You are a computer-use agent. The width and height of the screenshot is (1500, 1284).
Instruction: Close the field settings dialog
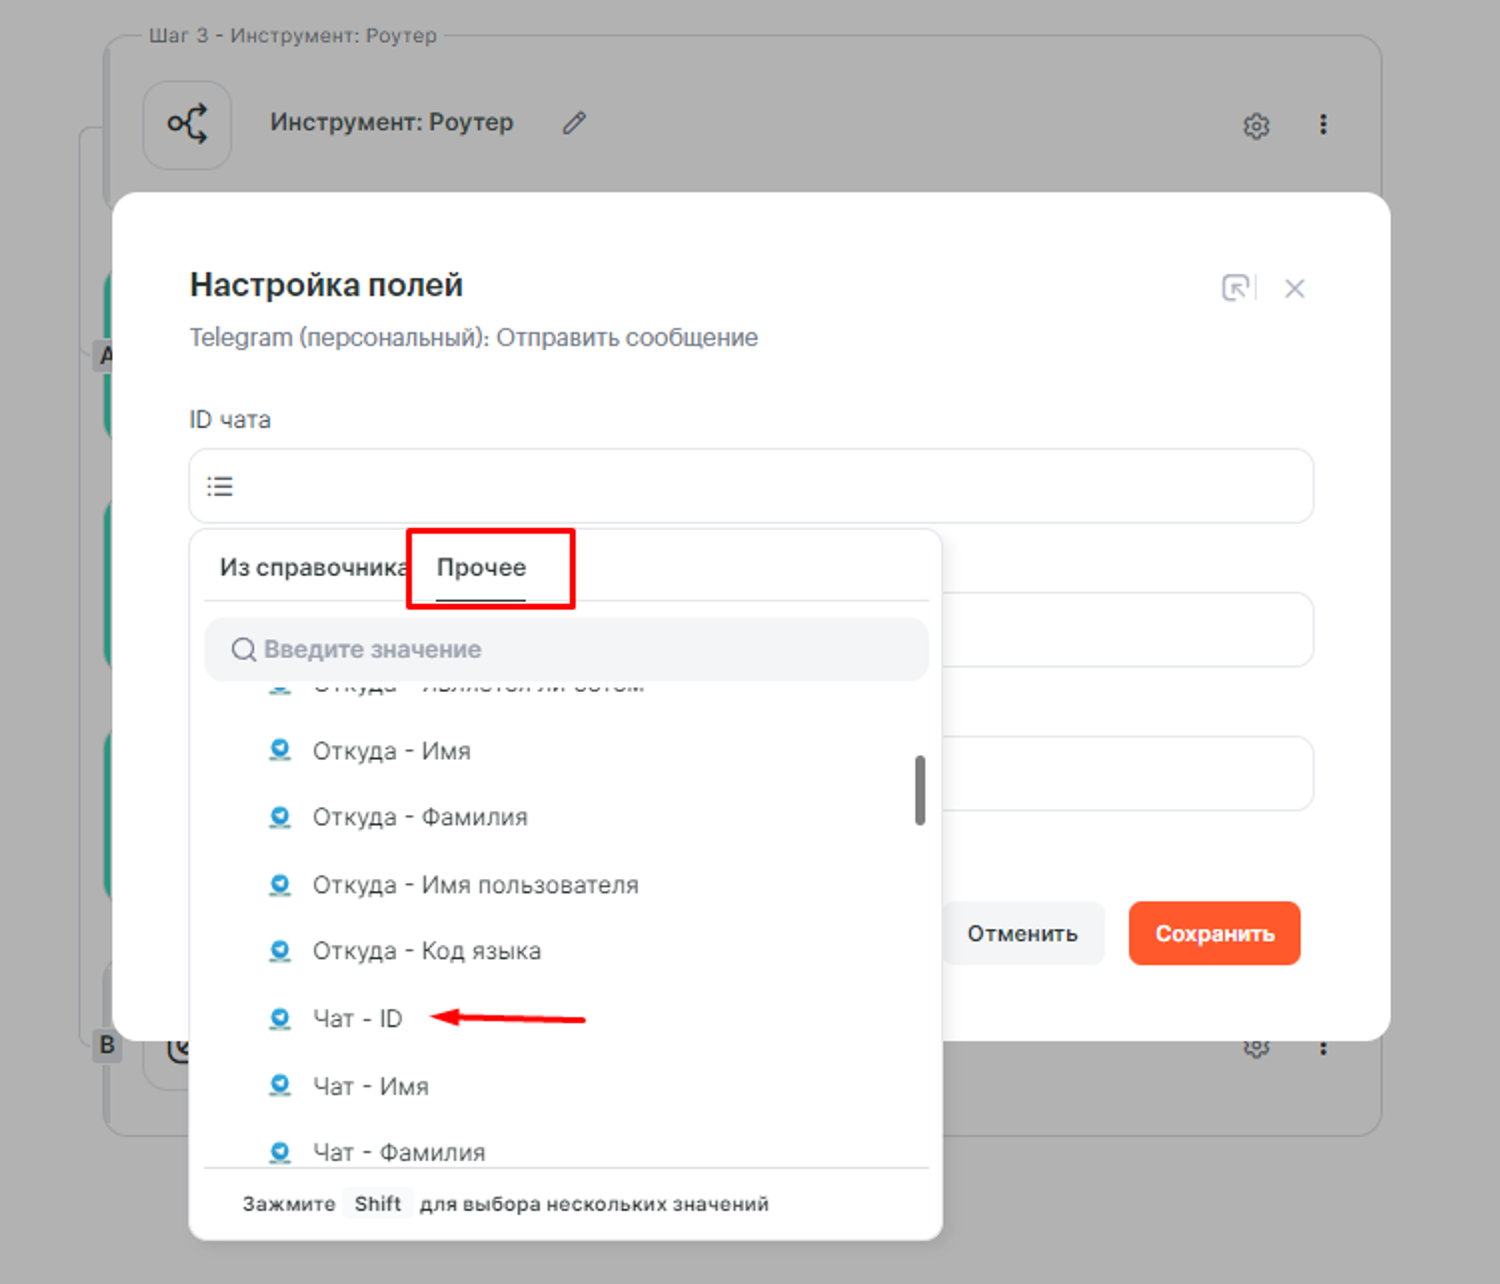1295,288
